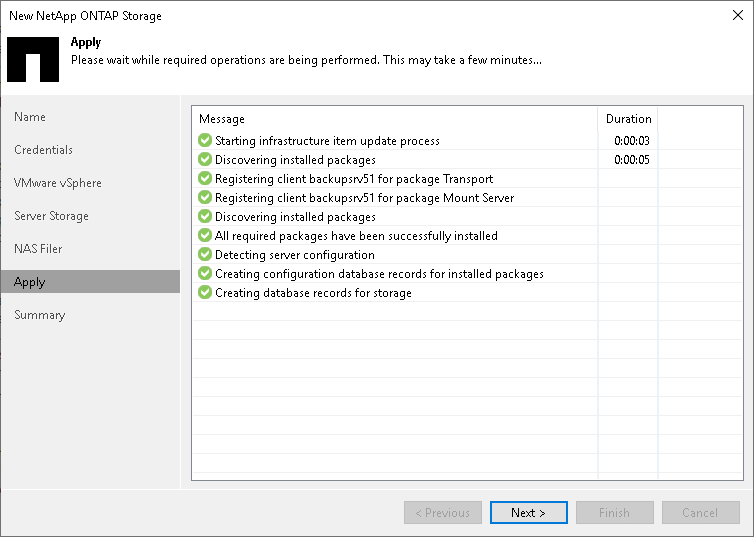
Task: Click check icon beside Registering client package Transport
Action: pyautogui.click(x=205, y=178)
